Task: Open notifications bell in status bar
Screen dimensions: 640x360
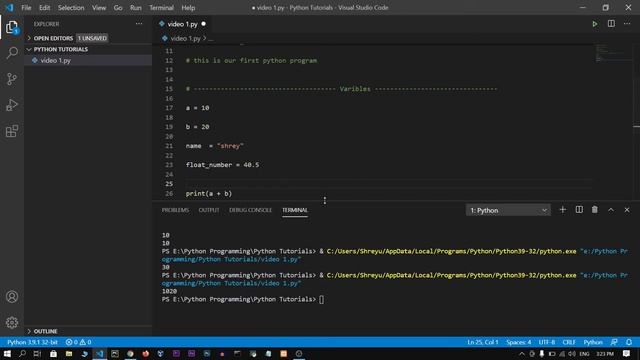Action: [629, 342]
